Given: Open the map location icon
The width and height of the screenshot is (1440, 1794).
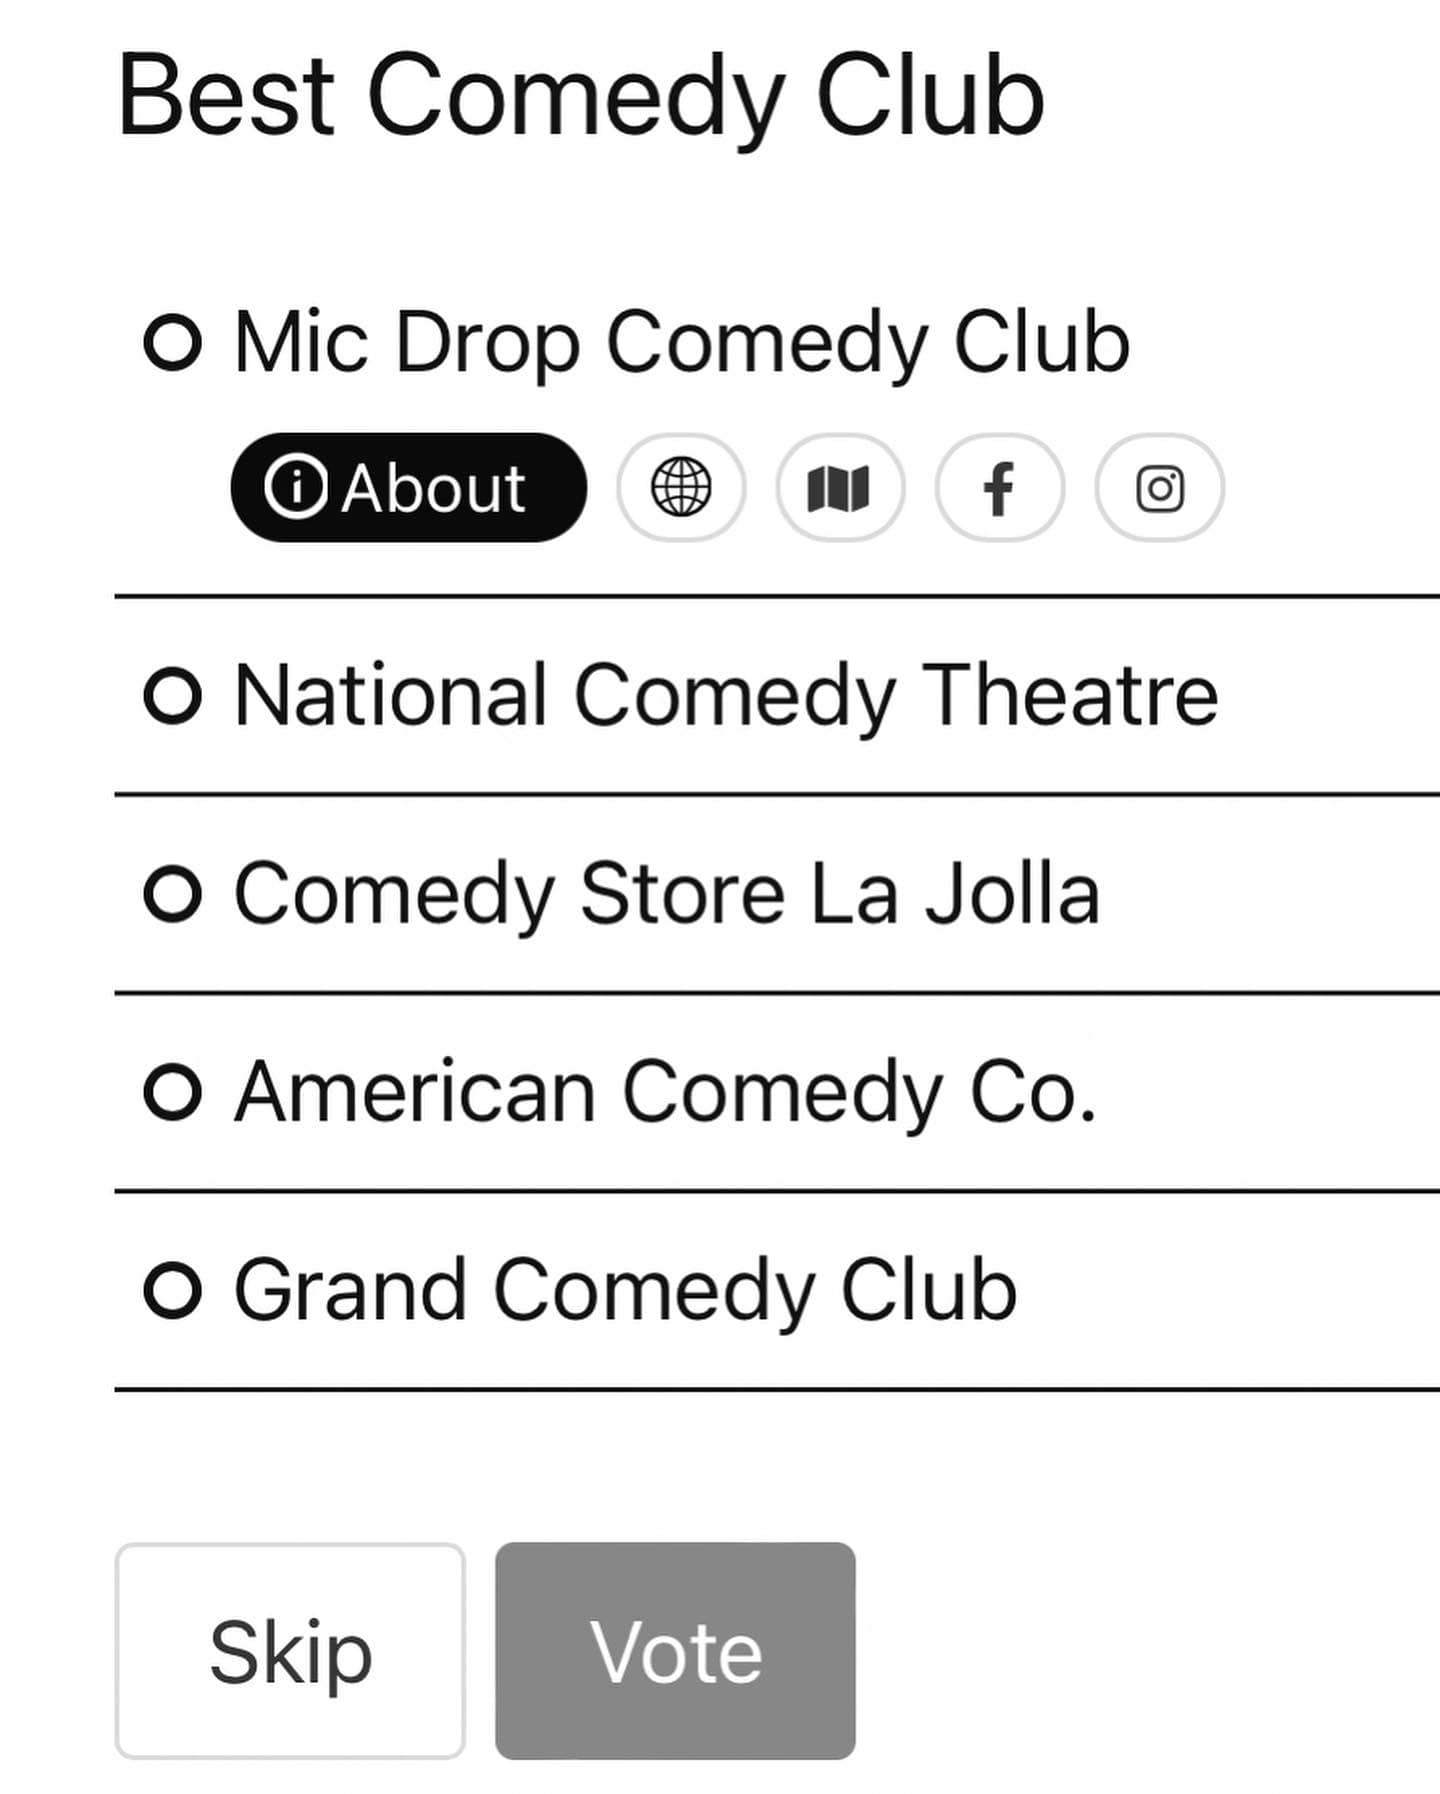Looking at the screenshot, I should 840,488.
